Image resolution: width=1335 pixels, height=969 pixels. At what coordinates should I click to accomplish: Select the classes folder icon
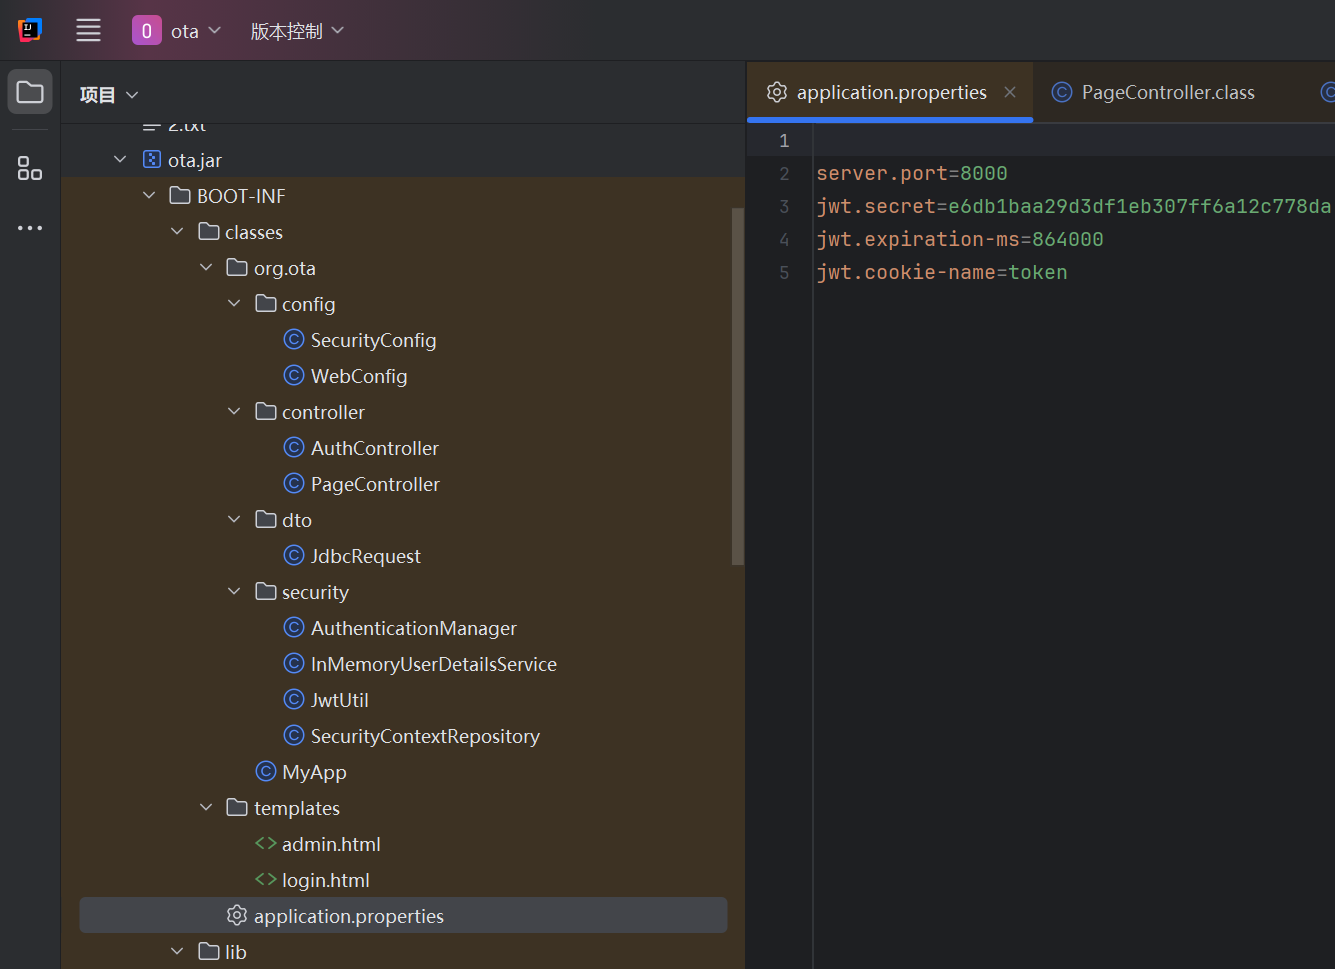[209, 231]
